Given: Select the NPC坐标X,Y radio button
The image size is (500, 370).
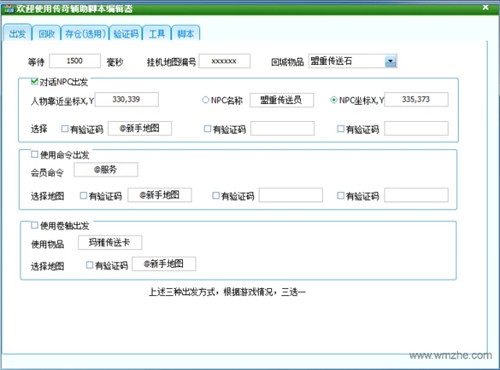Looking at the screenshot, I should pyautogui.click(x=333, y=100).
